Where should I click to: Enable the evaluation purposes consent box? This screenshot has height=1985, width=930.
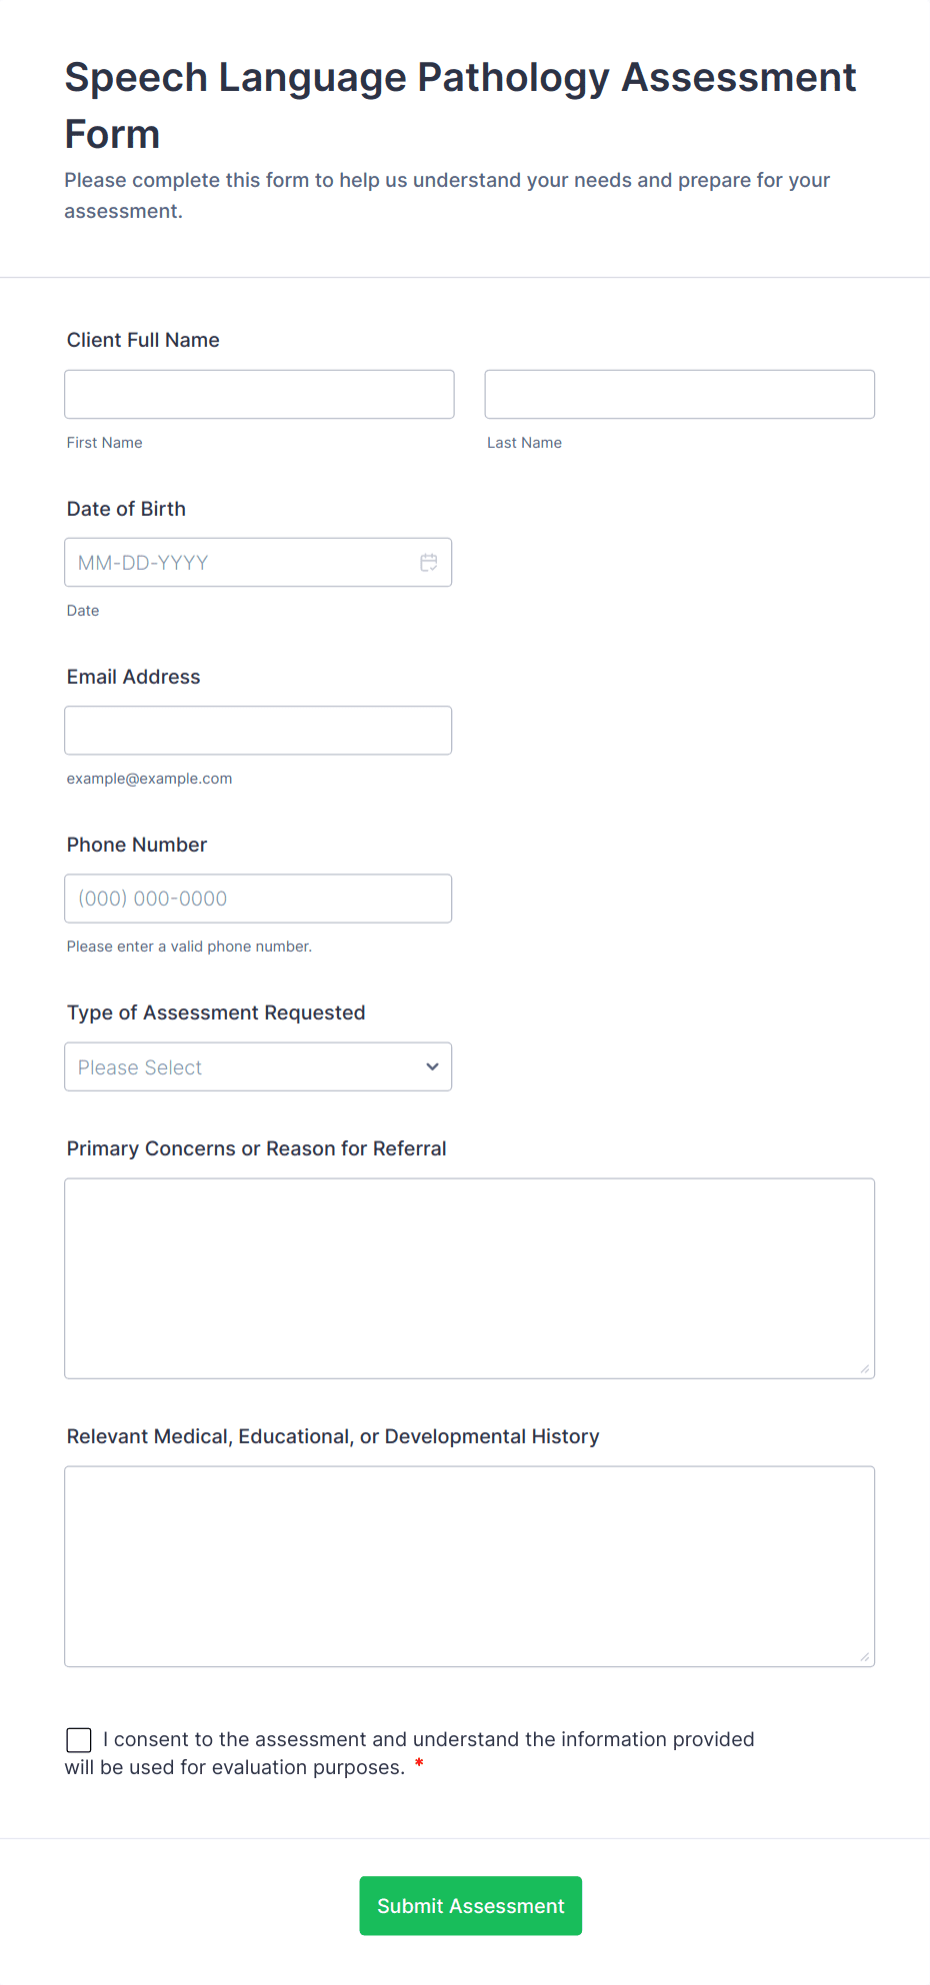click(x=78, y=1740)
